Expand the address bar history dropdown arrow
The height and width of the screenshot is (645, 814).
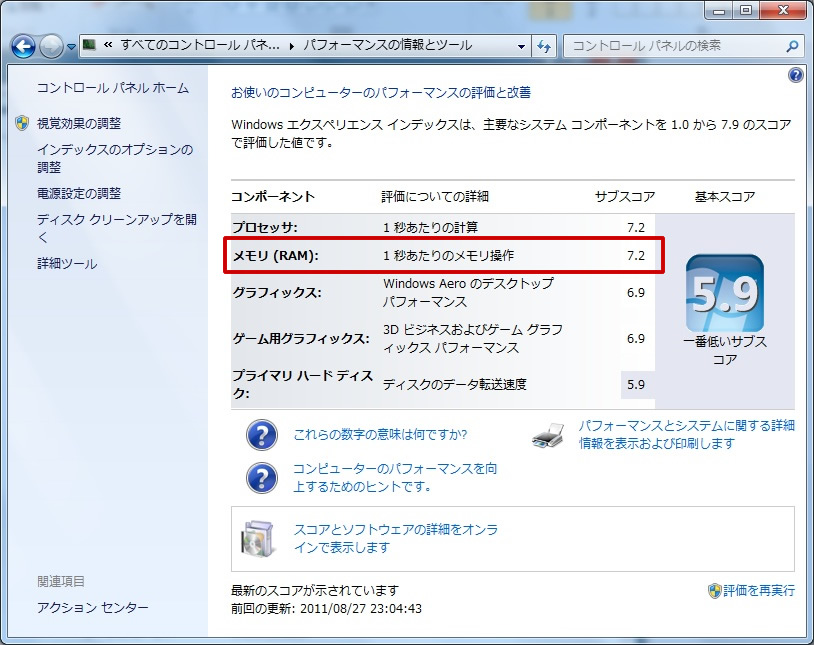[521, 46]
